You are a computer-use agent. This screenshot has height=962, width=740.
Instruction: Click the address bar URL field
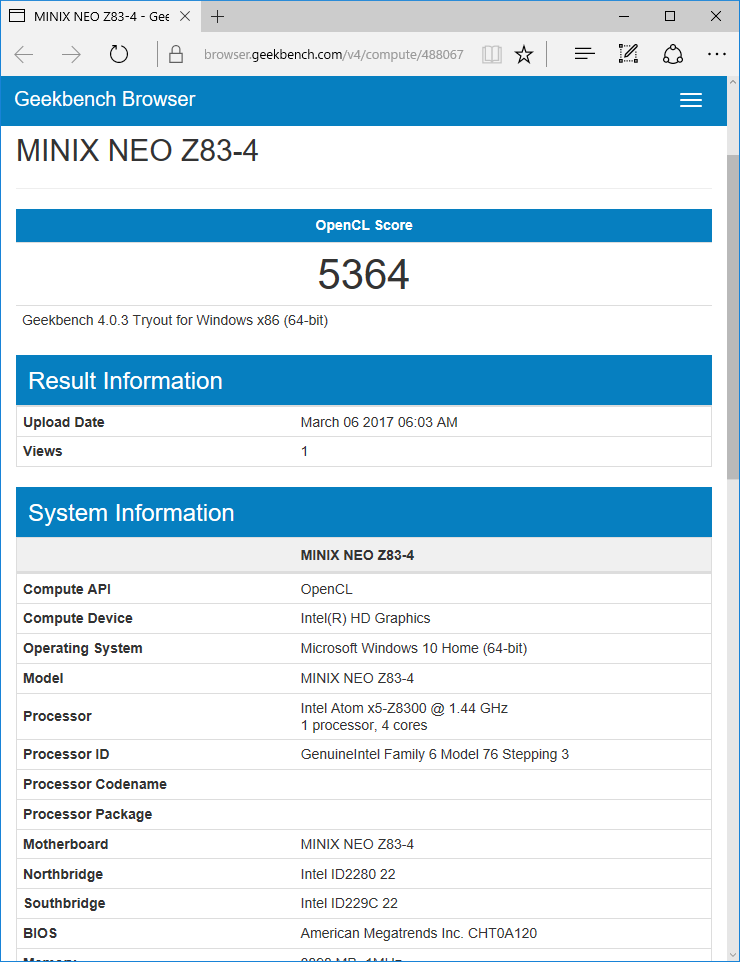point(333,55)
